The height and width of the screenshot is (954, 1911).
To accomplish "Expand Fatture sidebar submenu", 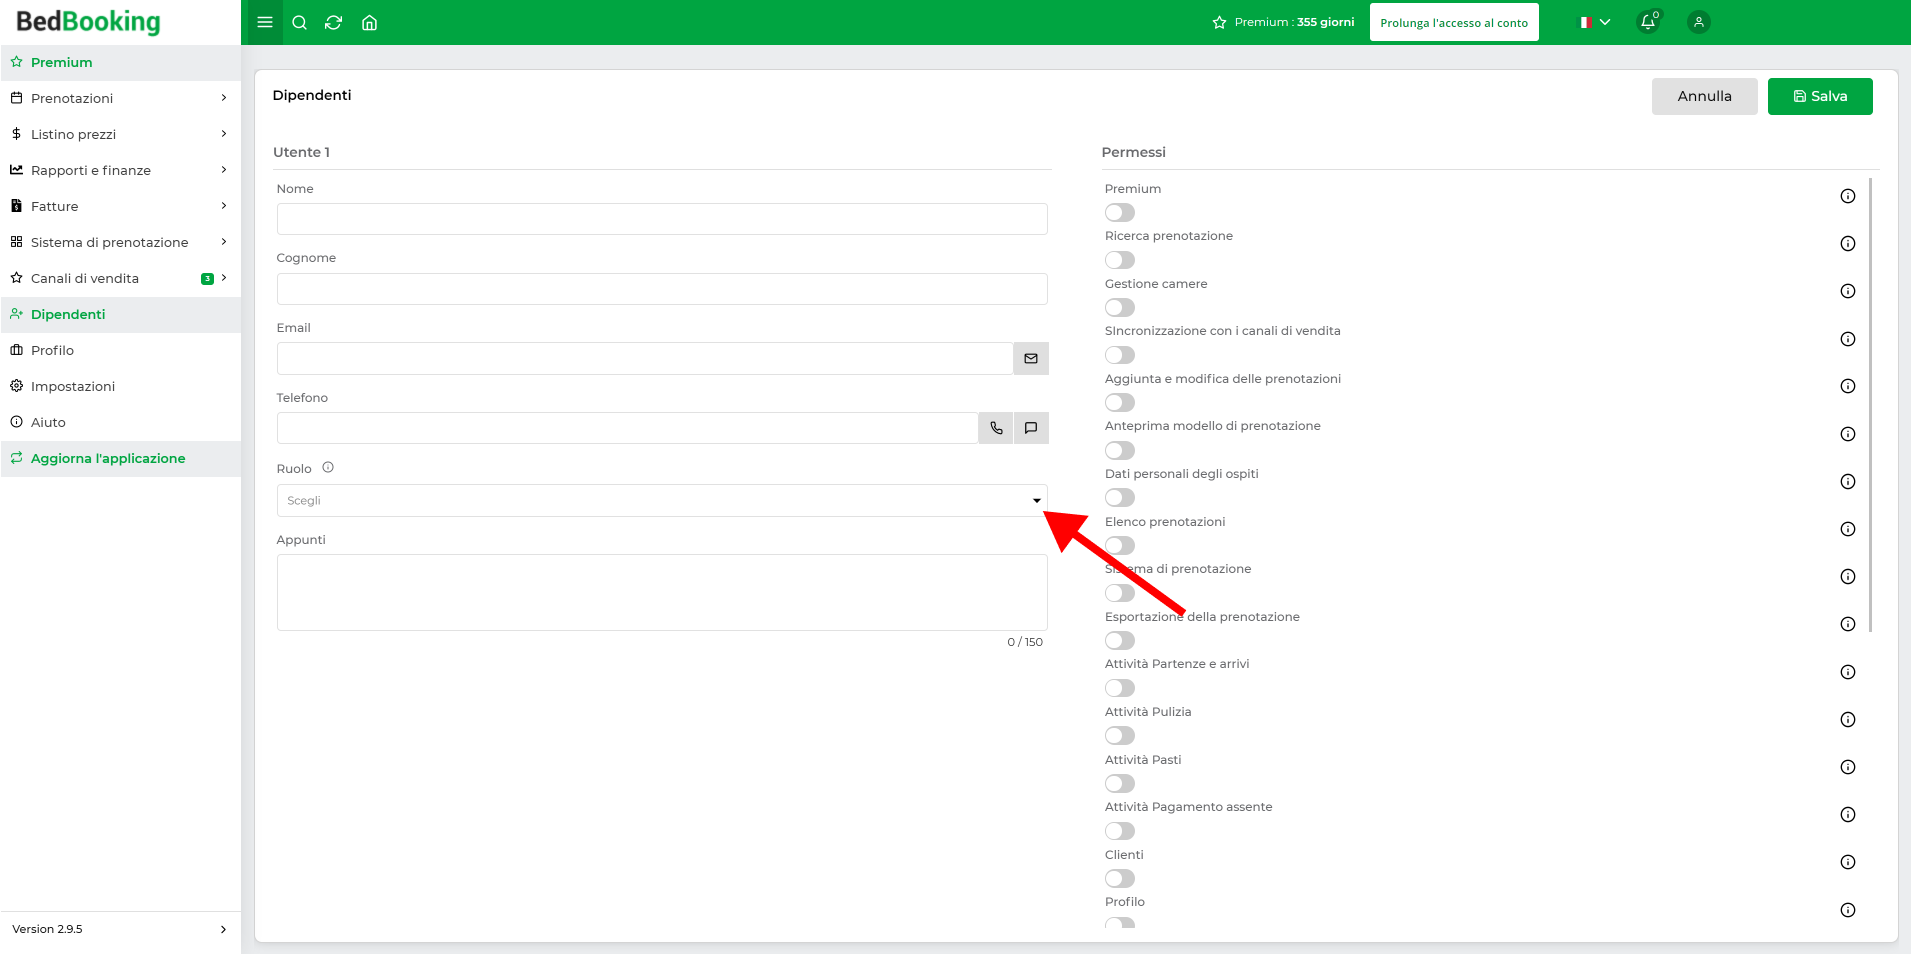I will click(224, 206).
